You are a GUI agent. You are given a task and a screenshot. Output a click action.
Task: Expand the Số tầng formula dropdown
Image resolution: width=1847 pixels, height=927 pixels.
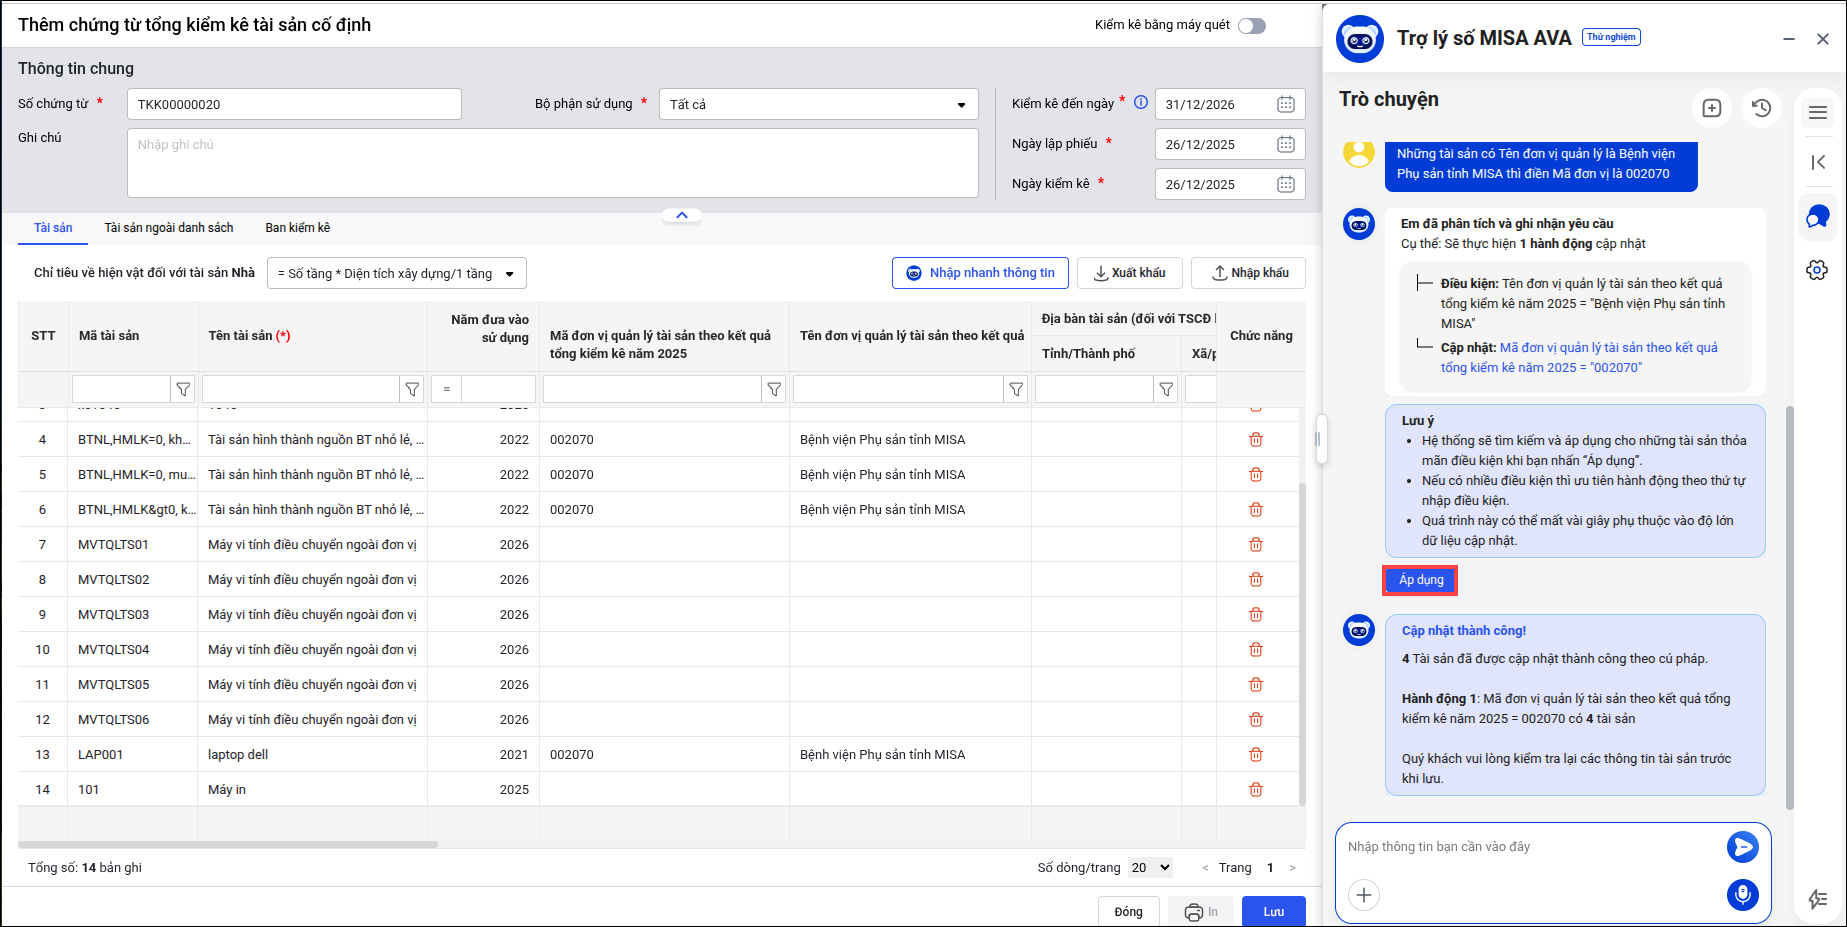[509, 274]
